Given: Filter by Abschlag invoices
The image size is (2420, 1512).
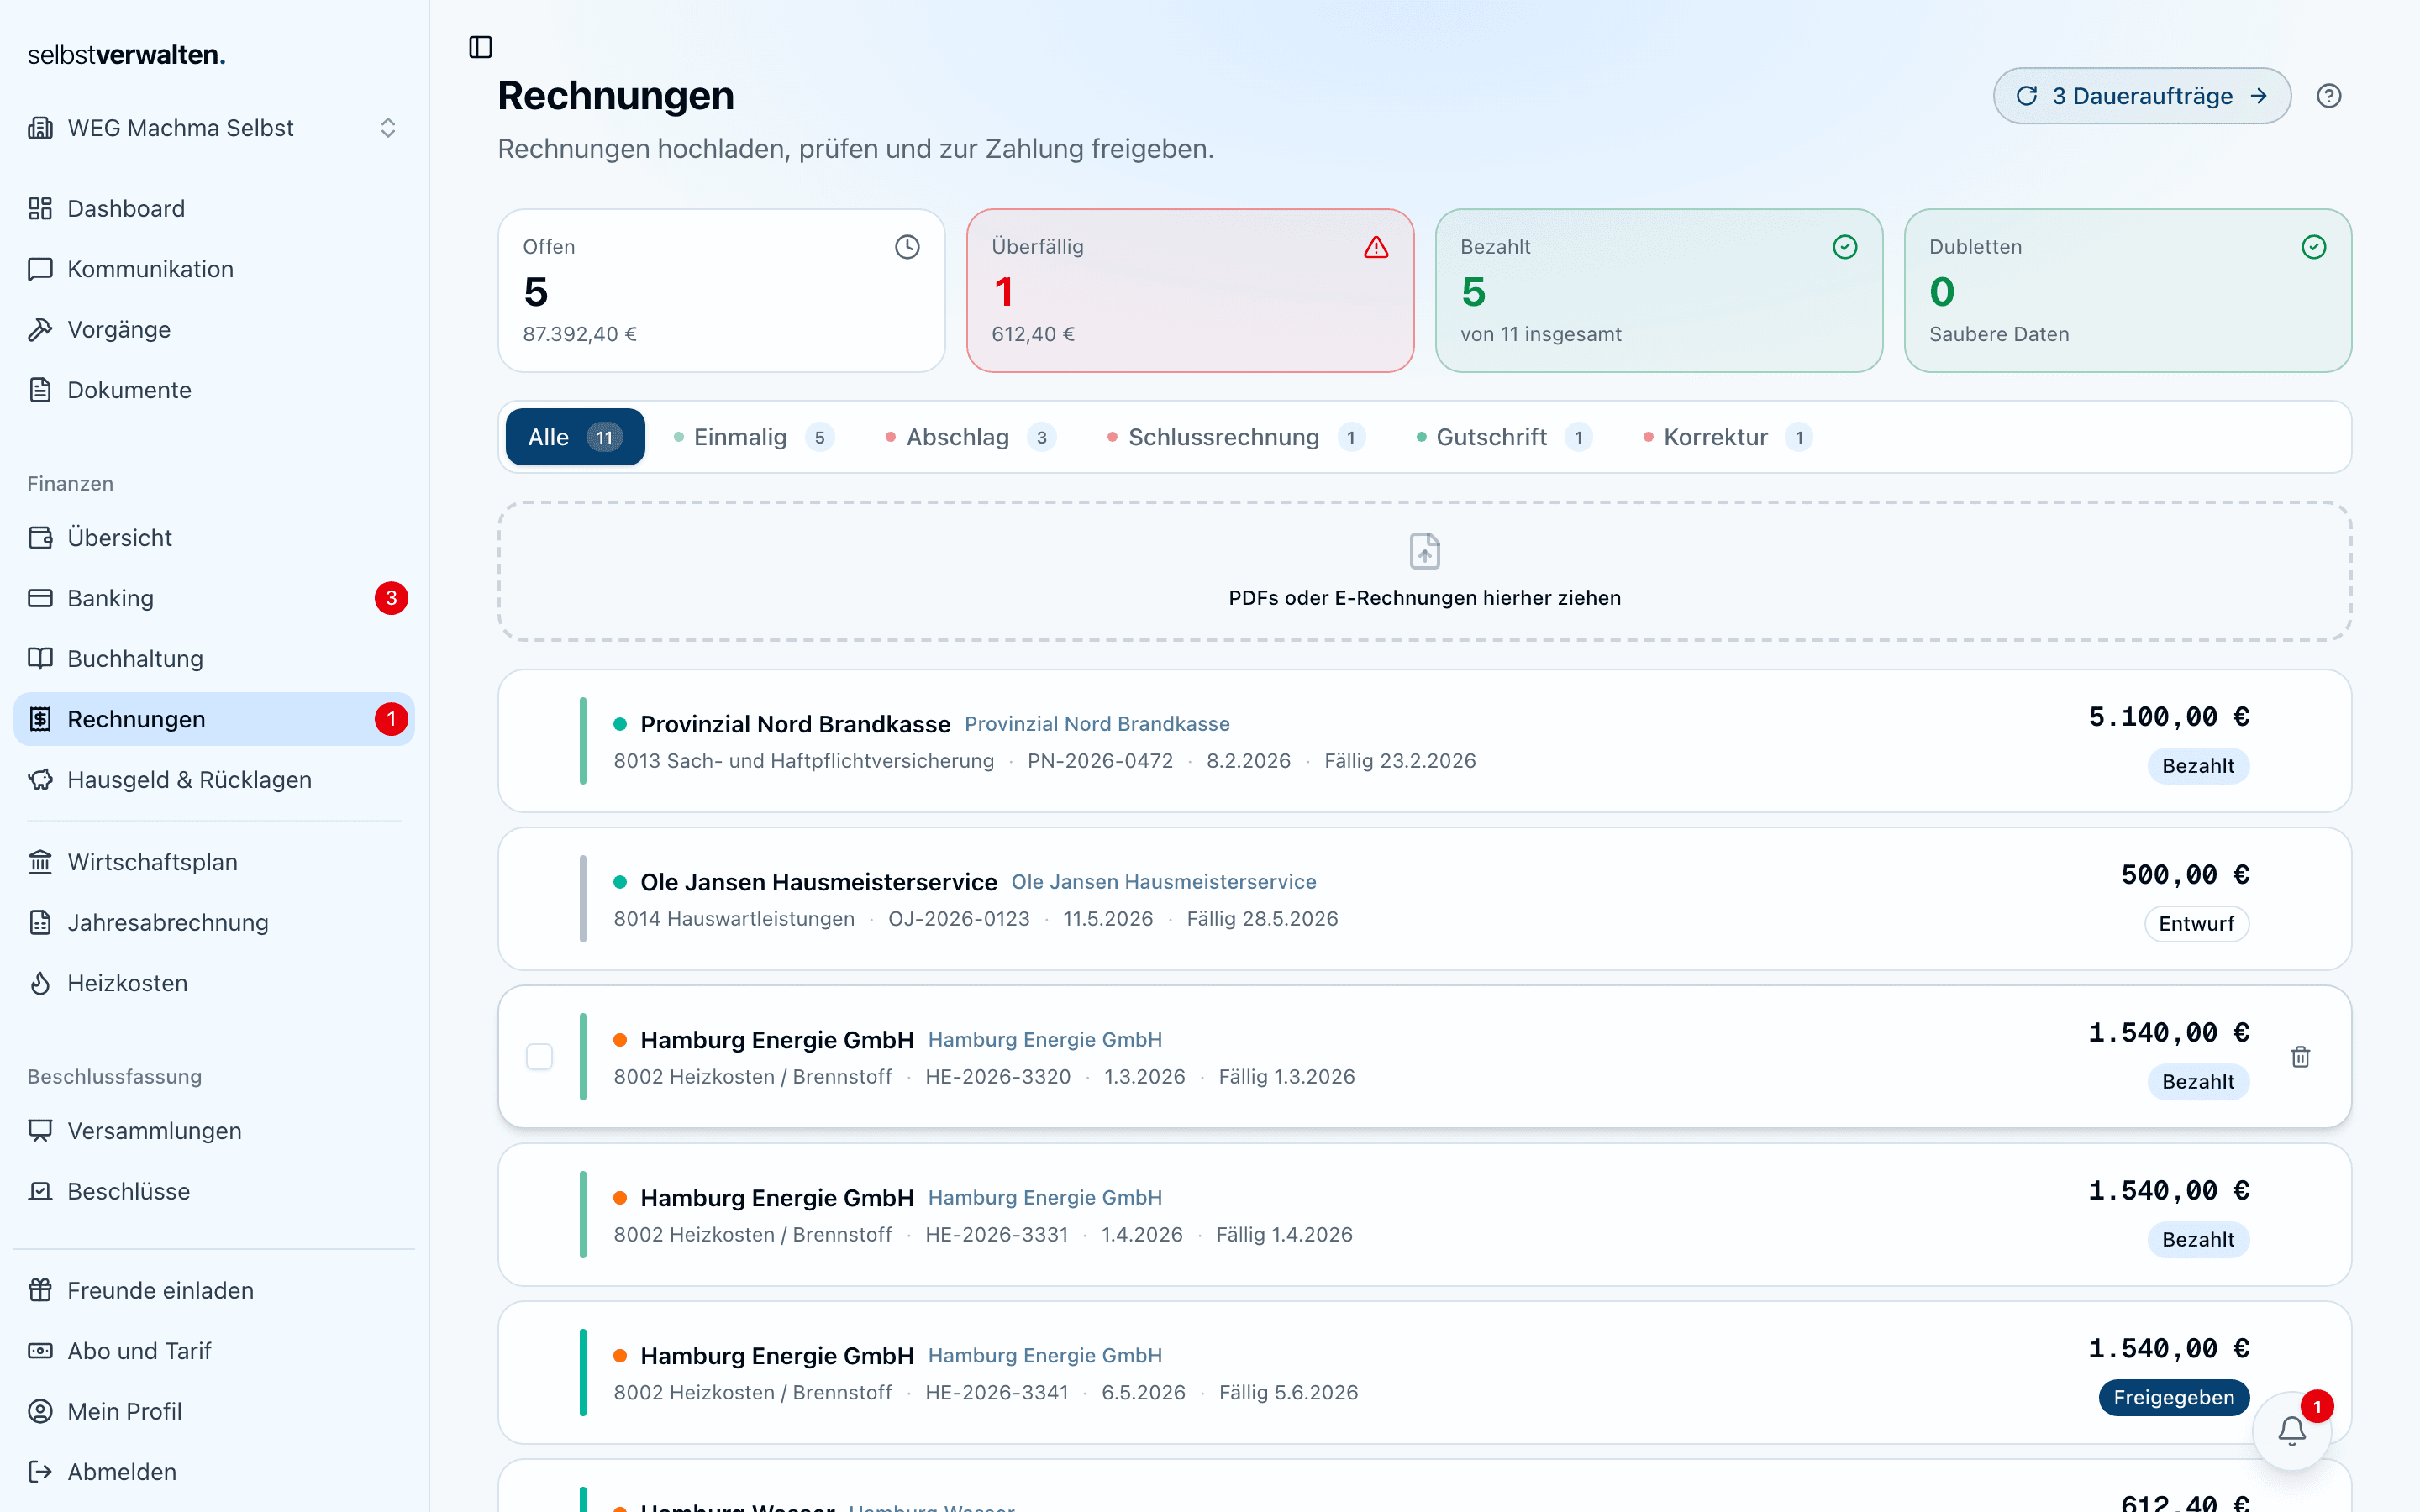Looking at the screenshot, I should pos(970,437).
